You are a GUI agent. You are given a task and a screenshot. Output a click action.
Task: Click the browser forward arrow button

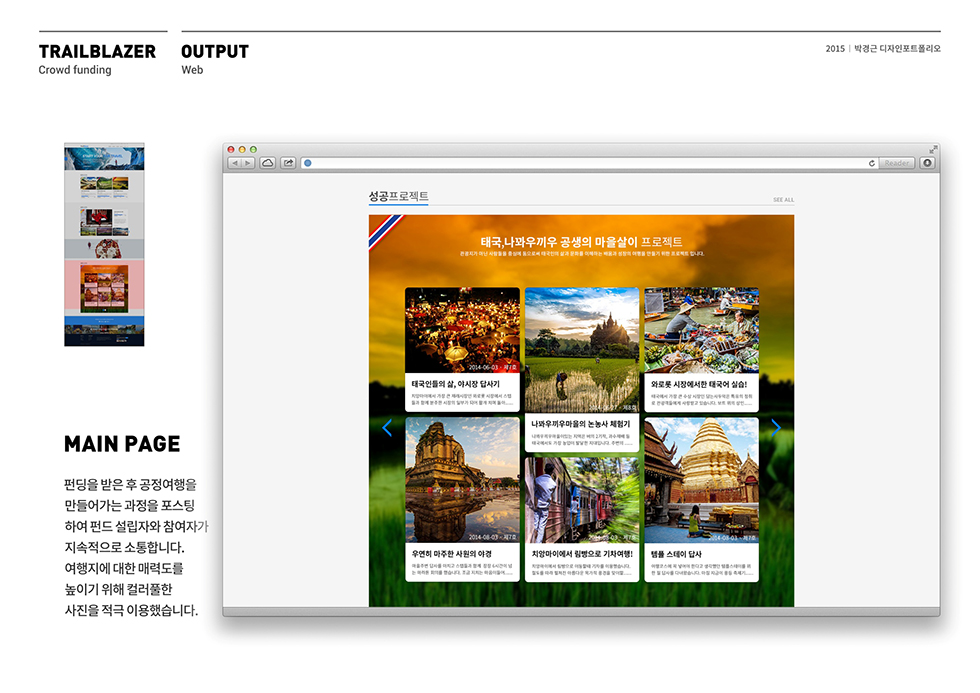tap(247, 163)
